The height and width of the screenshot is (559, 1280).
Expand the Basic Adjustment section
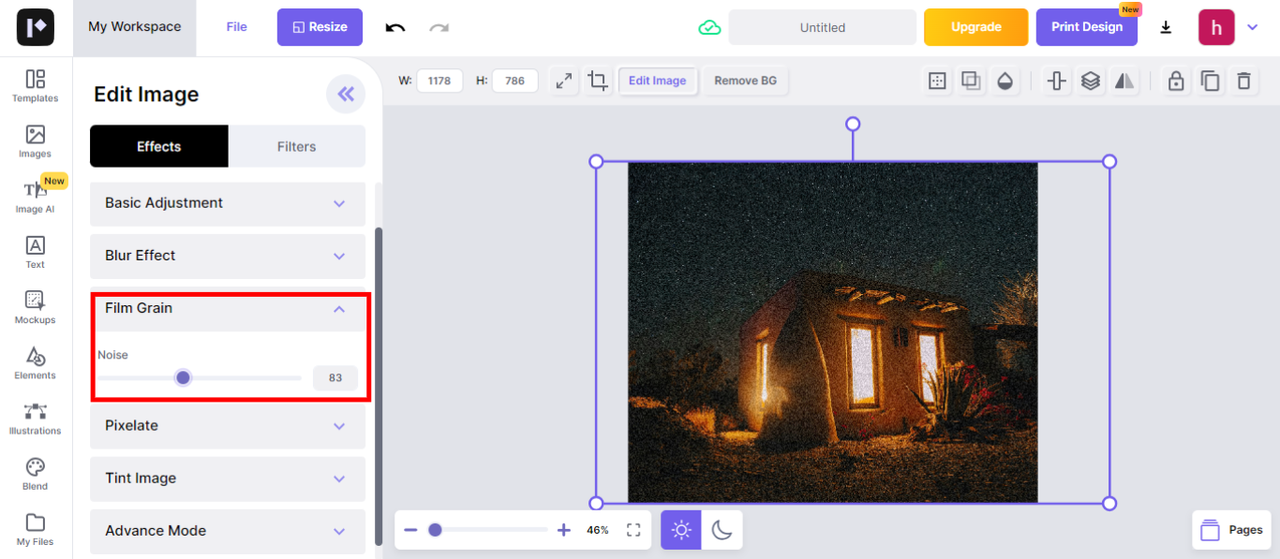(x=227, y=203)
